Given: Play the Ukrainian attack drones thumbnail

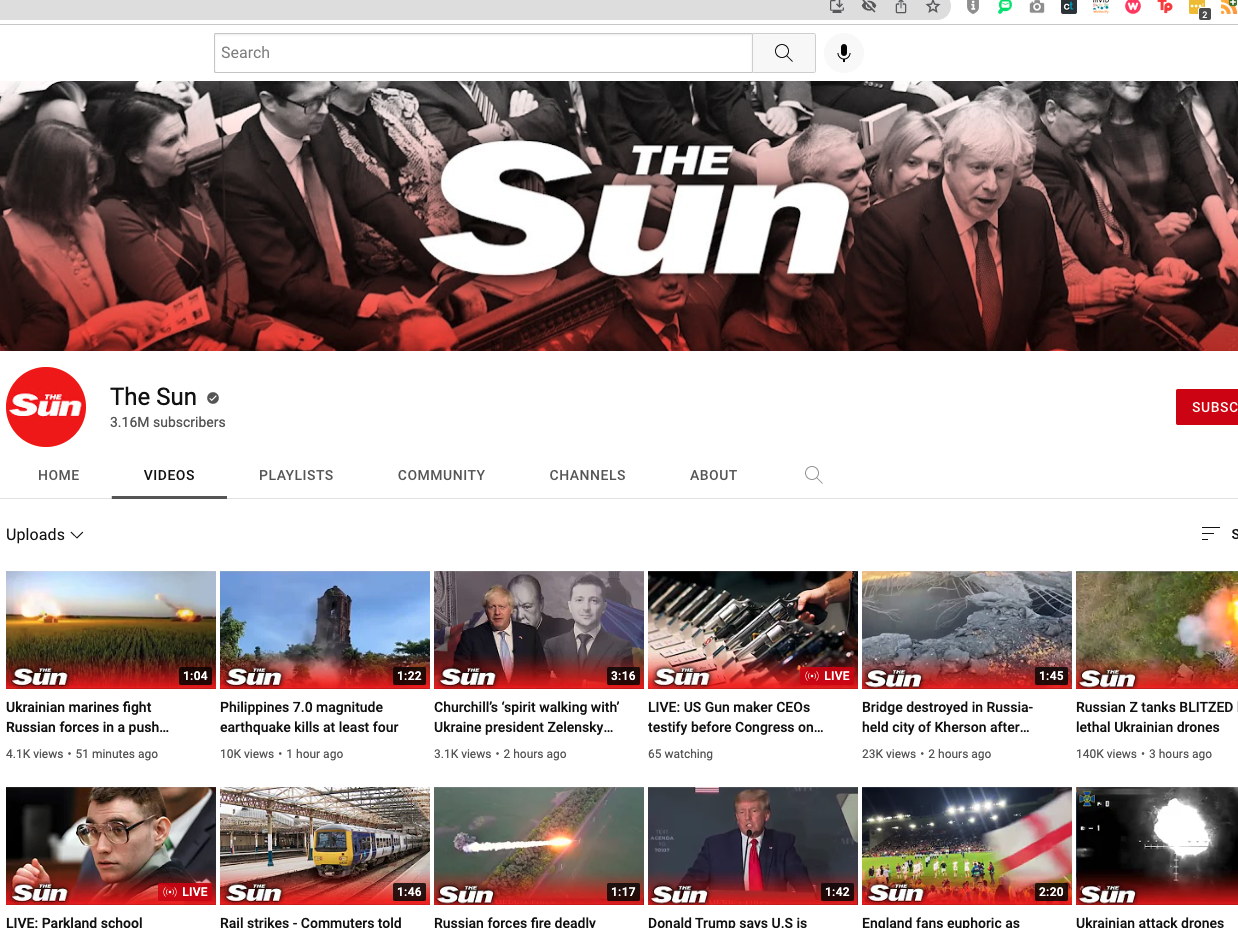Looking at the screenshot, I should (x=1157, y=846).
